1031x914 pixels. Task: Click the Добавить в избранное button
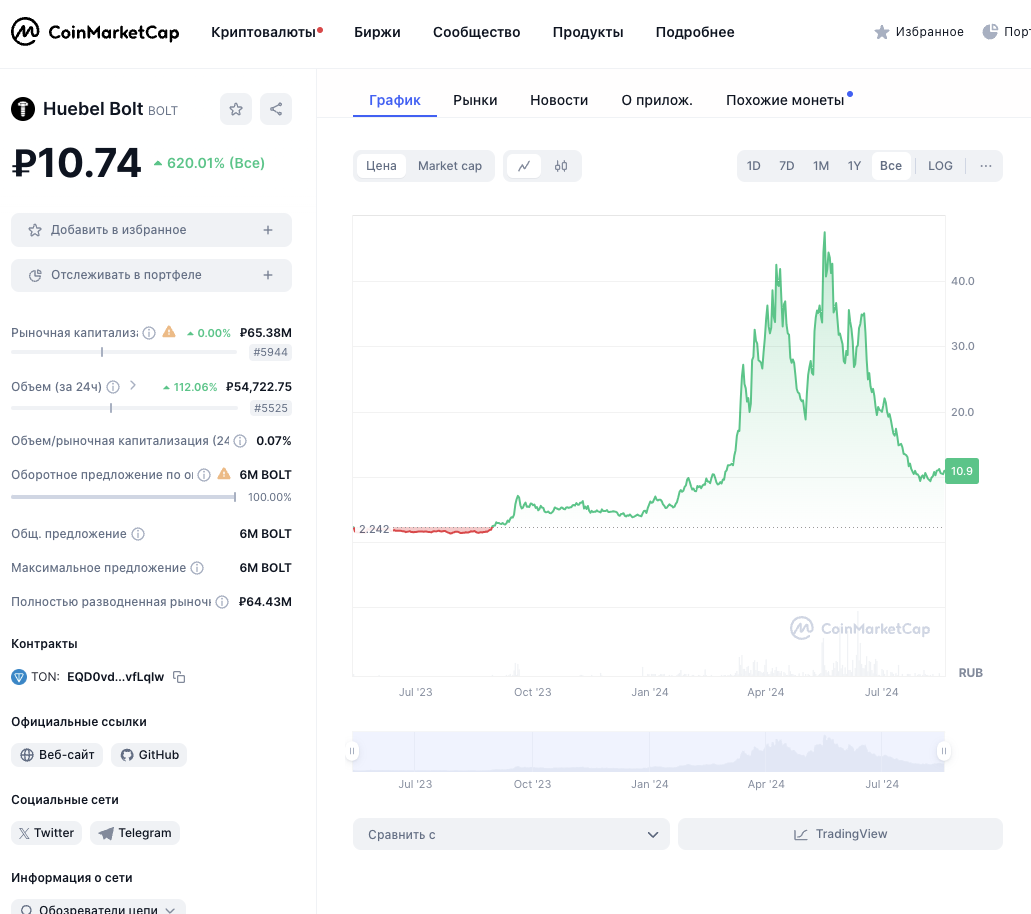pyautogui.click(x=151, y=230)
